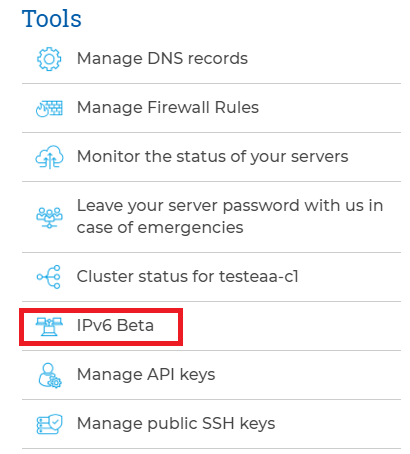The height and width of the screenshot is (454, 410).
Task: Click the 'case of emergencies' text line
Action: [x=160, y=228]
